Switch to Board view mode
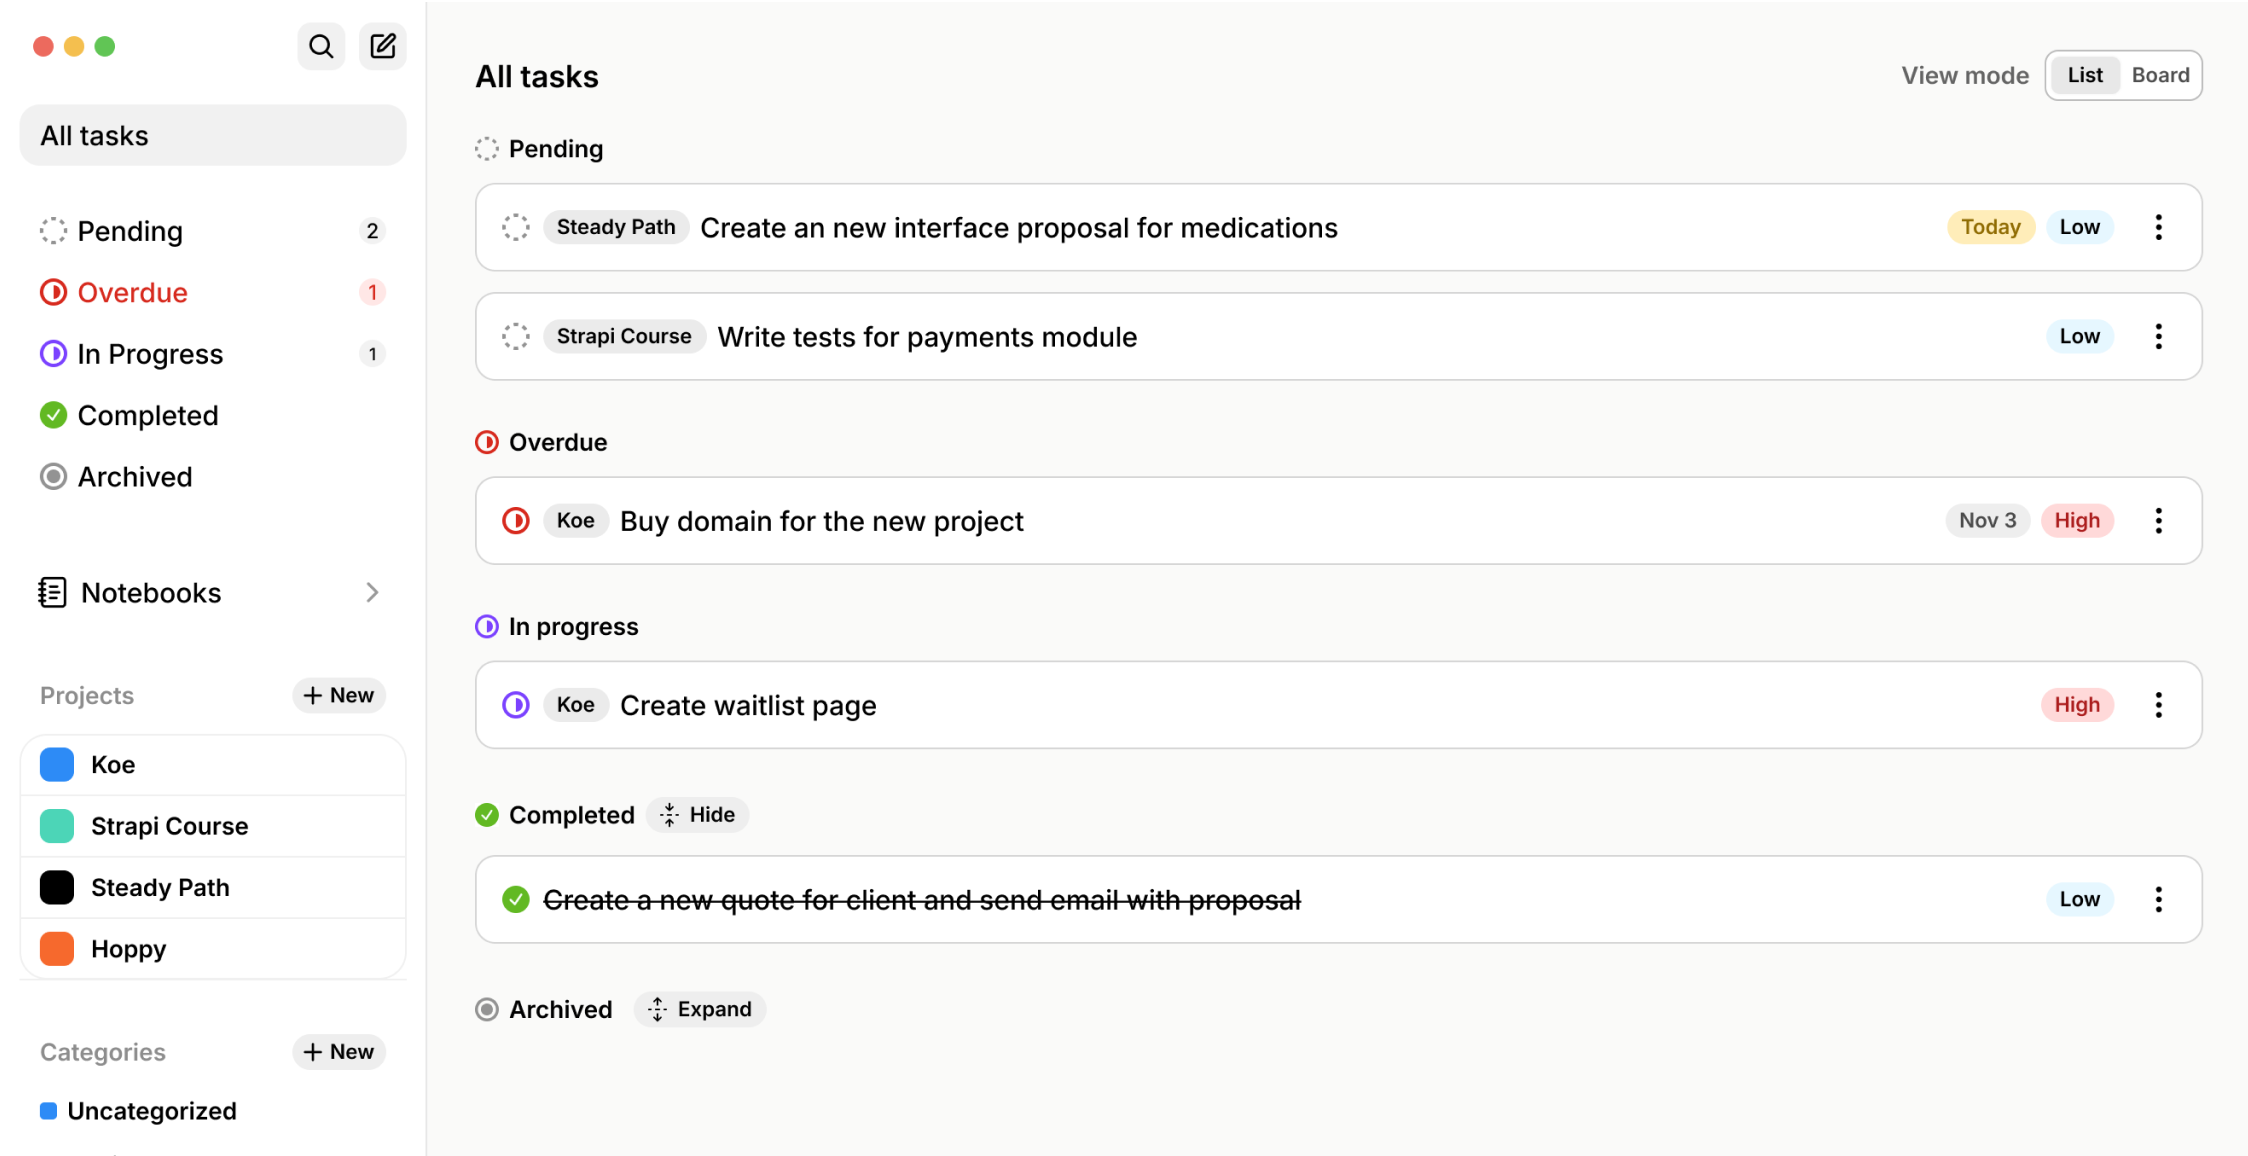 tap(2160, 75)
